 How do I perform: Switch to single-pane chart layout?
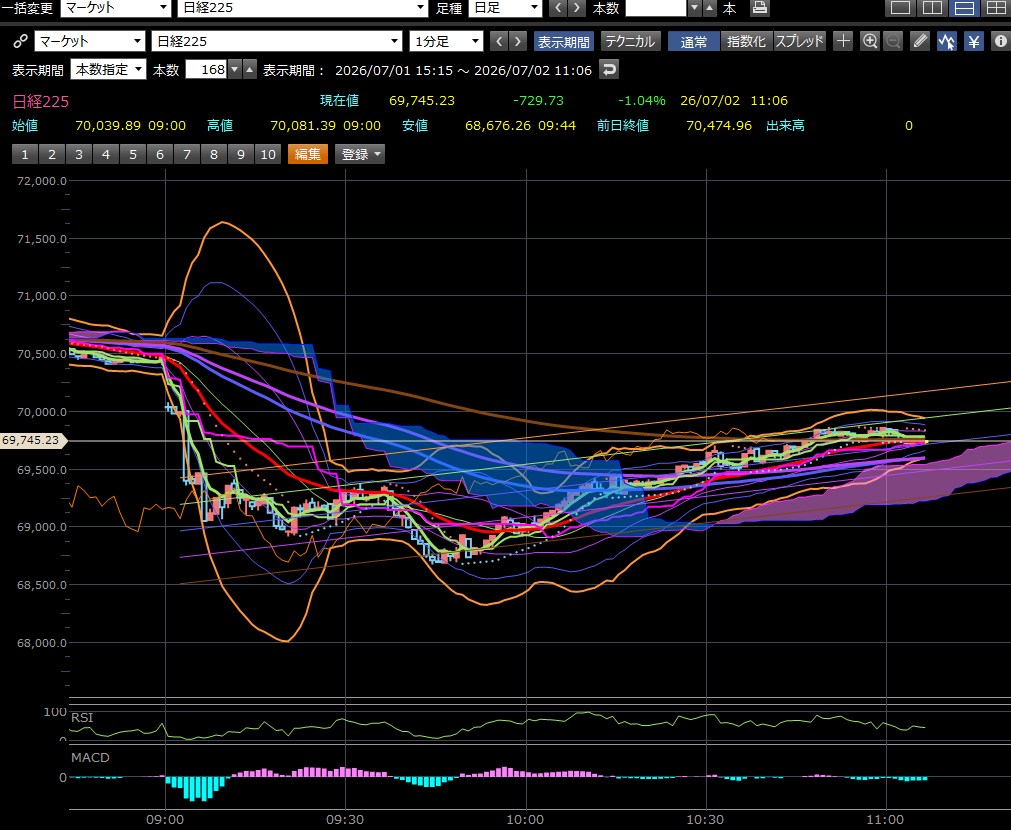pos(901,8)
